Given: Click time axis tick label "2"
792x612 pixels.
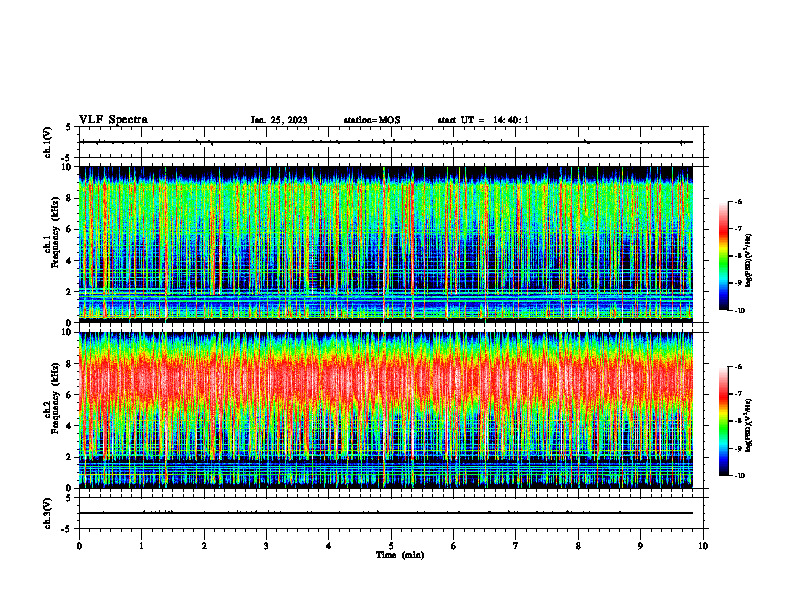Looking at the screenshot, I should (x=204, y=546).
